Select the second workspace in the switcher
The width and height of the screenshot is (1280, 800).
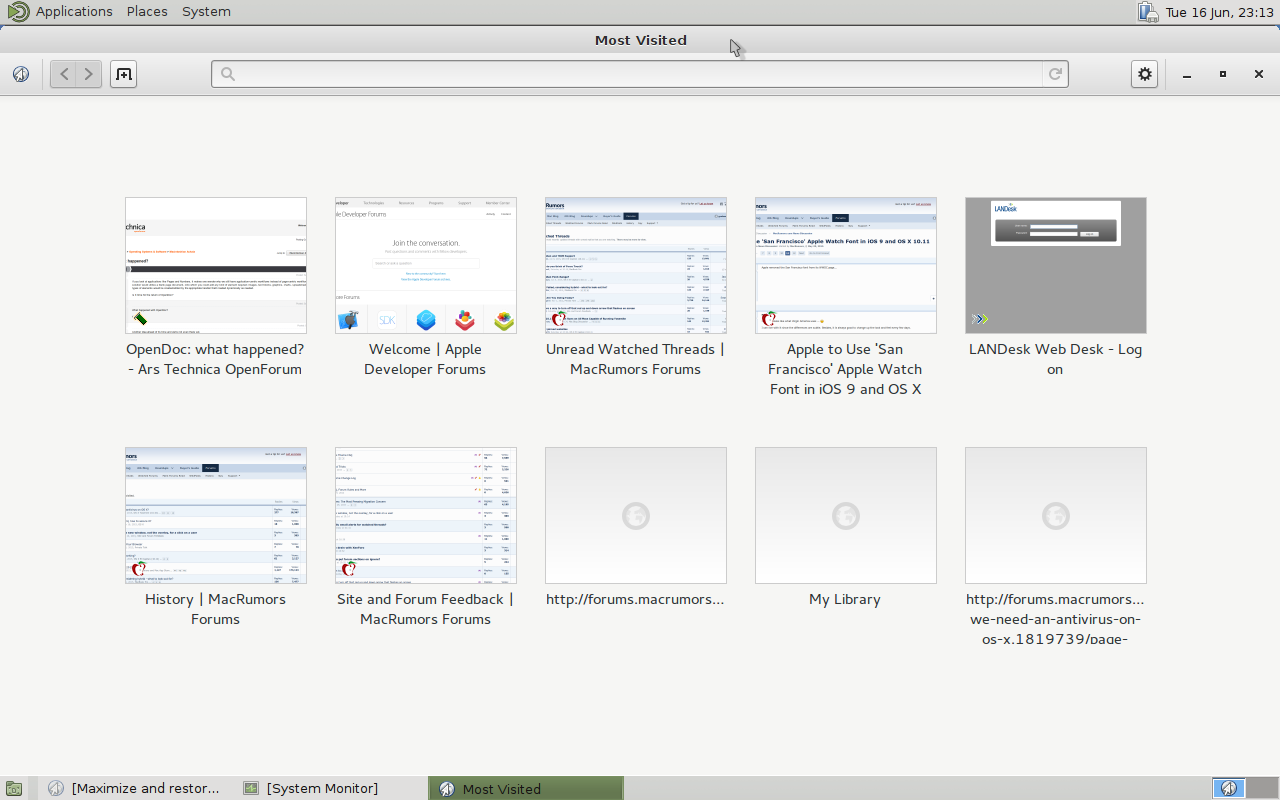pyautogui.click(x=1262, y=788)
